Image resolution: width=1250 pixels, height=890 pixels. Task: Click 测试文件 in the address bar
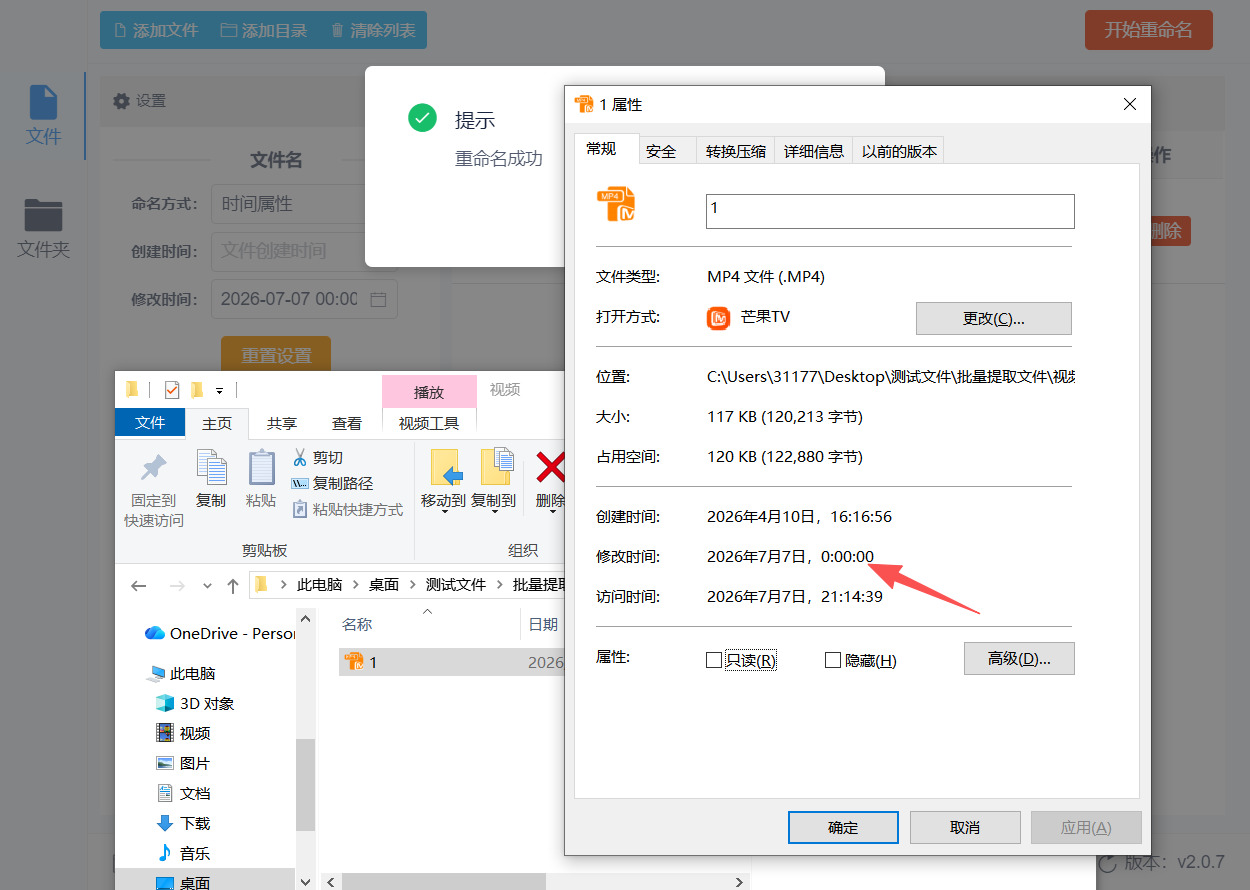(456, 585)
